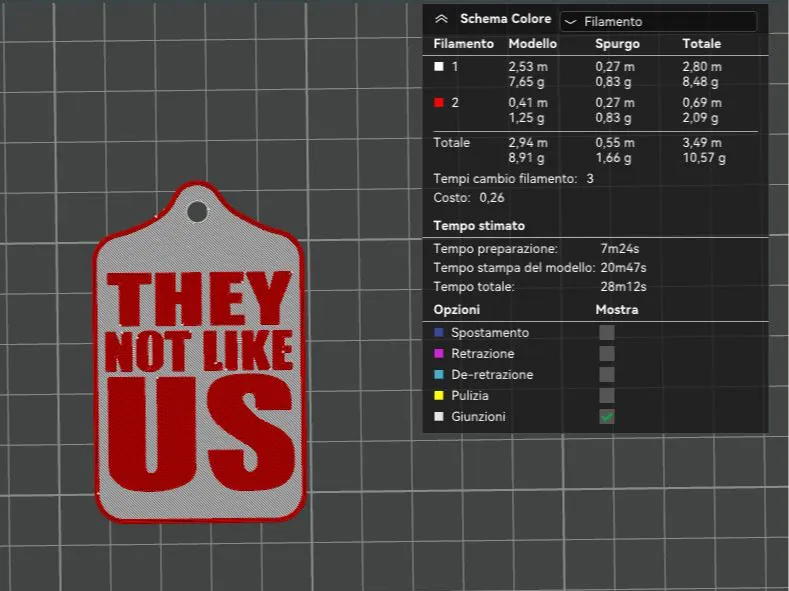Toggle the Retrazione display checkbox

607,354
